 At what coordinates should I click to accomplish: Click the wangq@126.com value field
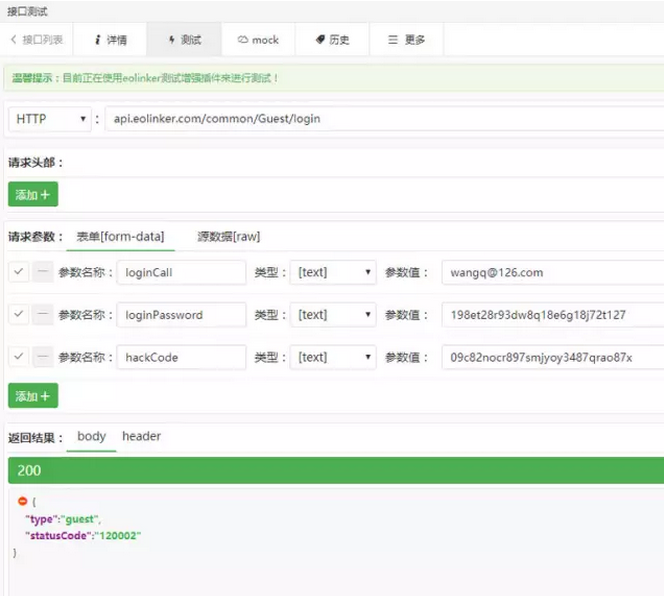(553, 272)
